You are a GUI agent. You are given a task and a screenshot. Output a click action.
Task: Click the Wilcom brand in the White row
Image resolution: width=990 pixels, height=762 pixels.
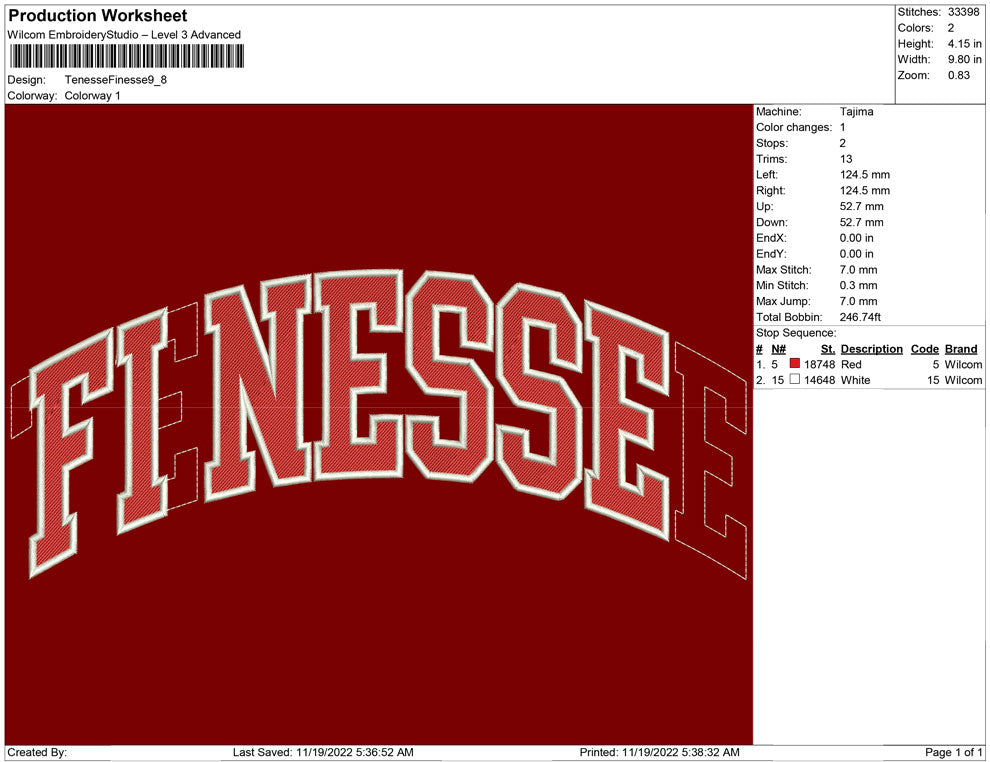963,380
